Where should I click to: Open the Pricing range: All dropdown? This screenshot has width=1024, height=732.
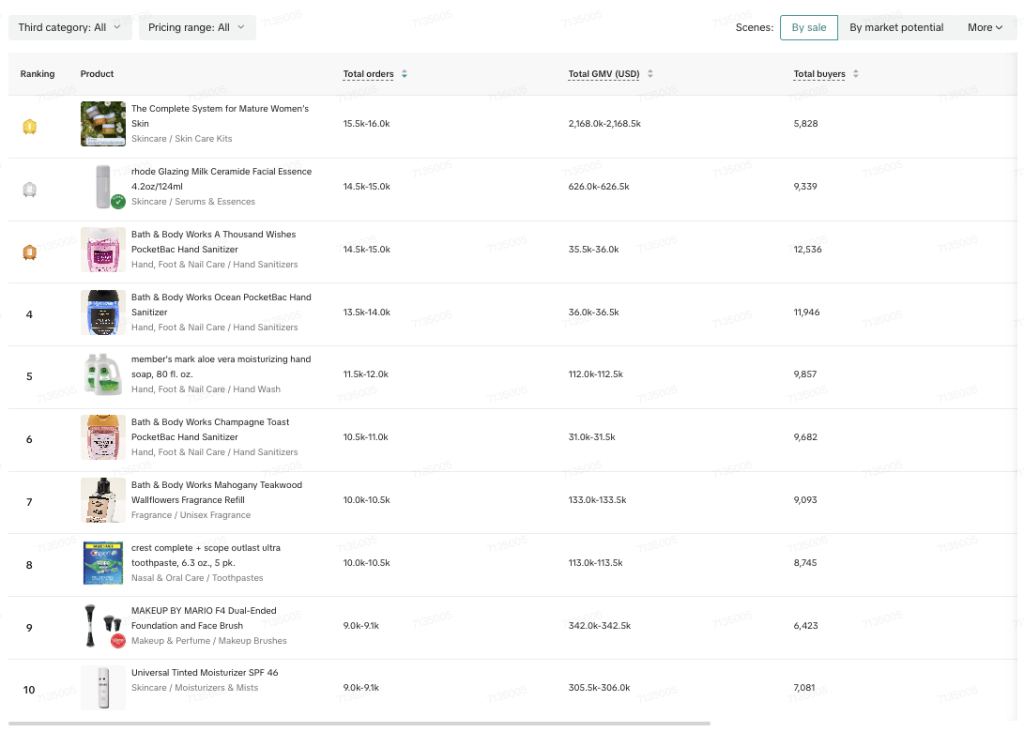pyautogui.click(x=197, y=27)
